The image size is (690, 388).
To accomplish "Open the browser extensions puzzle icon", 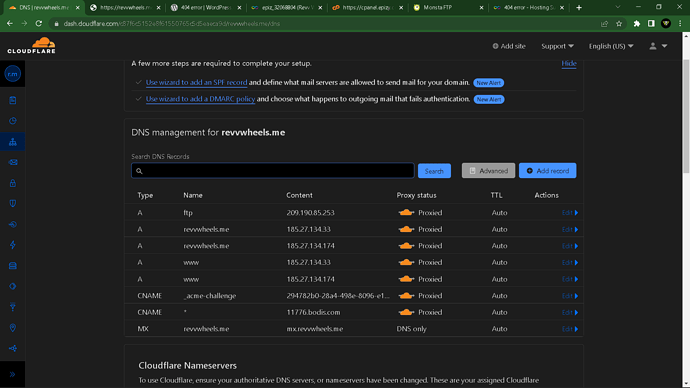I will point(636,24).
